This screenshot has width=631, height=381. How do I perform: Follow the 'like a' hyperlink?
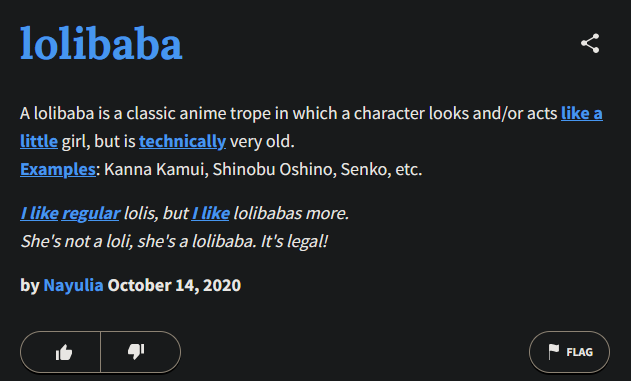[x=582, y=113]
